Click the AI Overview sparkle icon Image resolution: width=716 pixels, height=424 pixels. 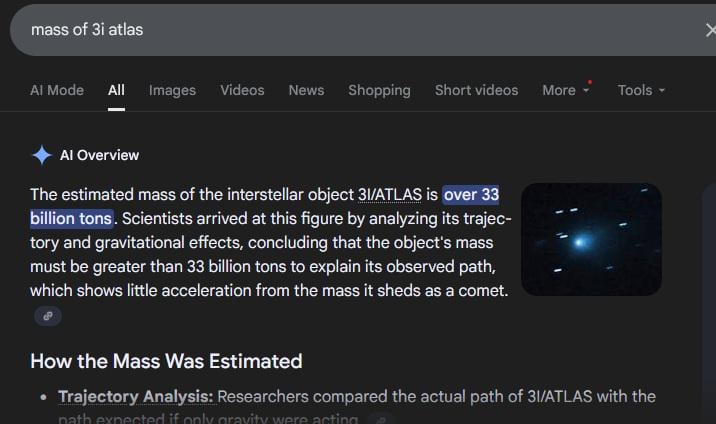[x=42, y=155]
